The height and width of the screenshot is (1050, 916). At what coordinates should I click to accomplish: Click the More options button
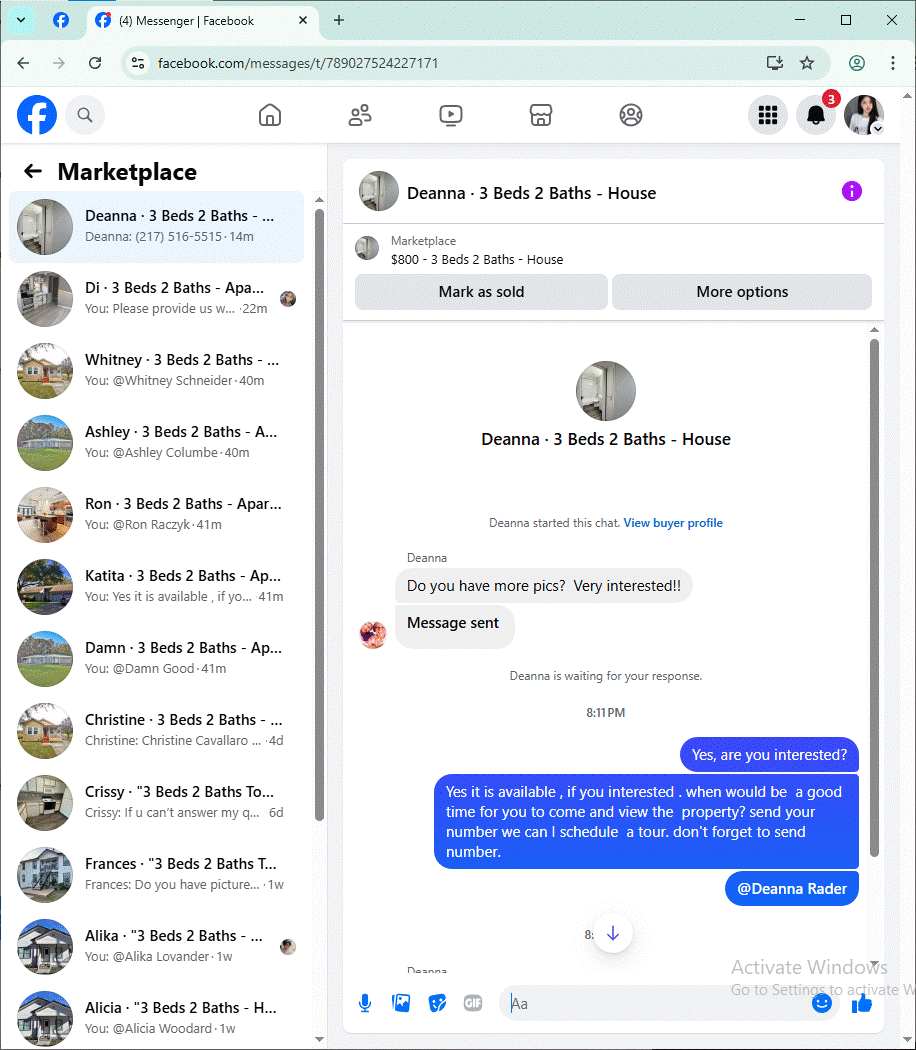point(742,292)
